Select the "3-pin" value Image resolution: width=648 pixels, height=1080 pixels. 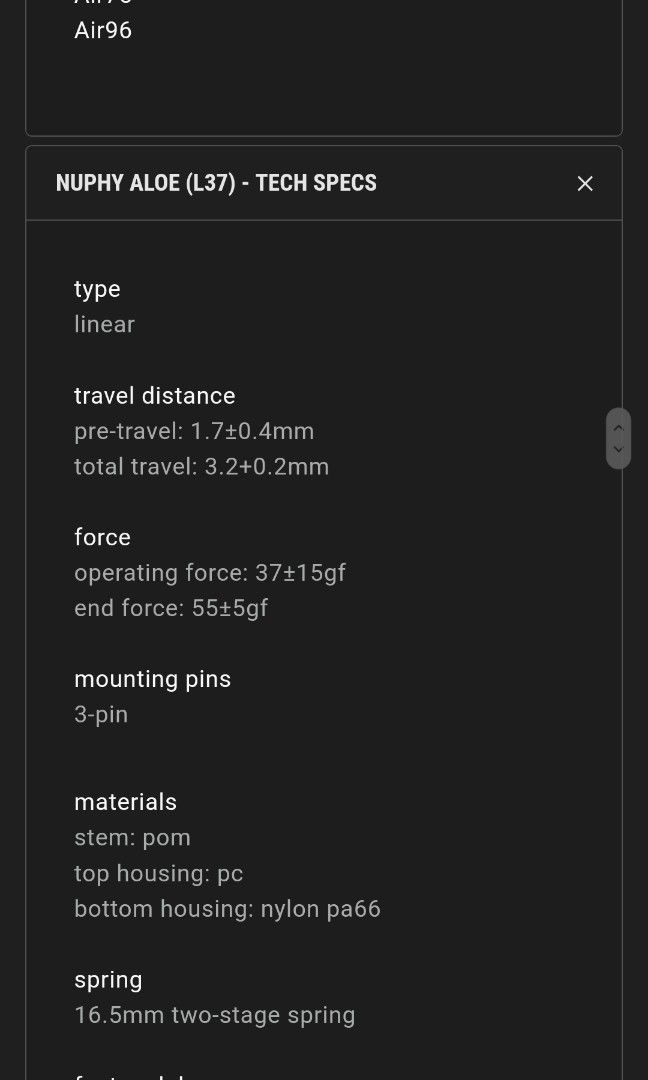pyautogui.click(x=101, y=714)
